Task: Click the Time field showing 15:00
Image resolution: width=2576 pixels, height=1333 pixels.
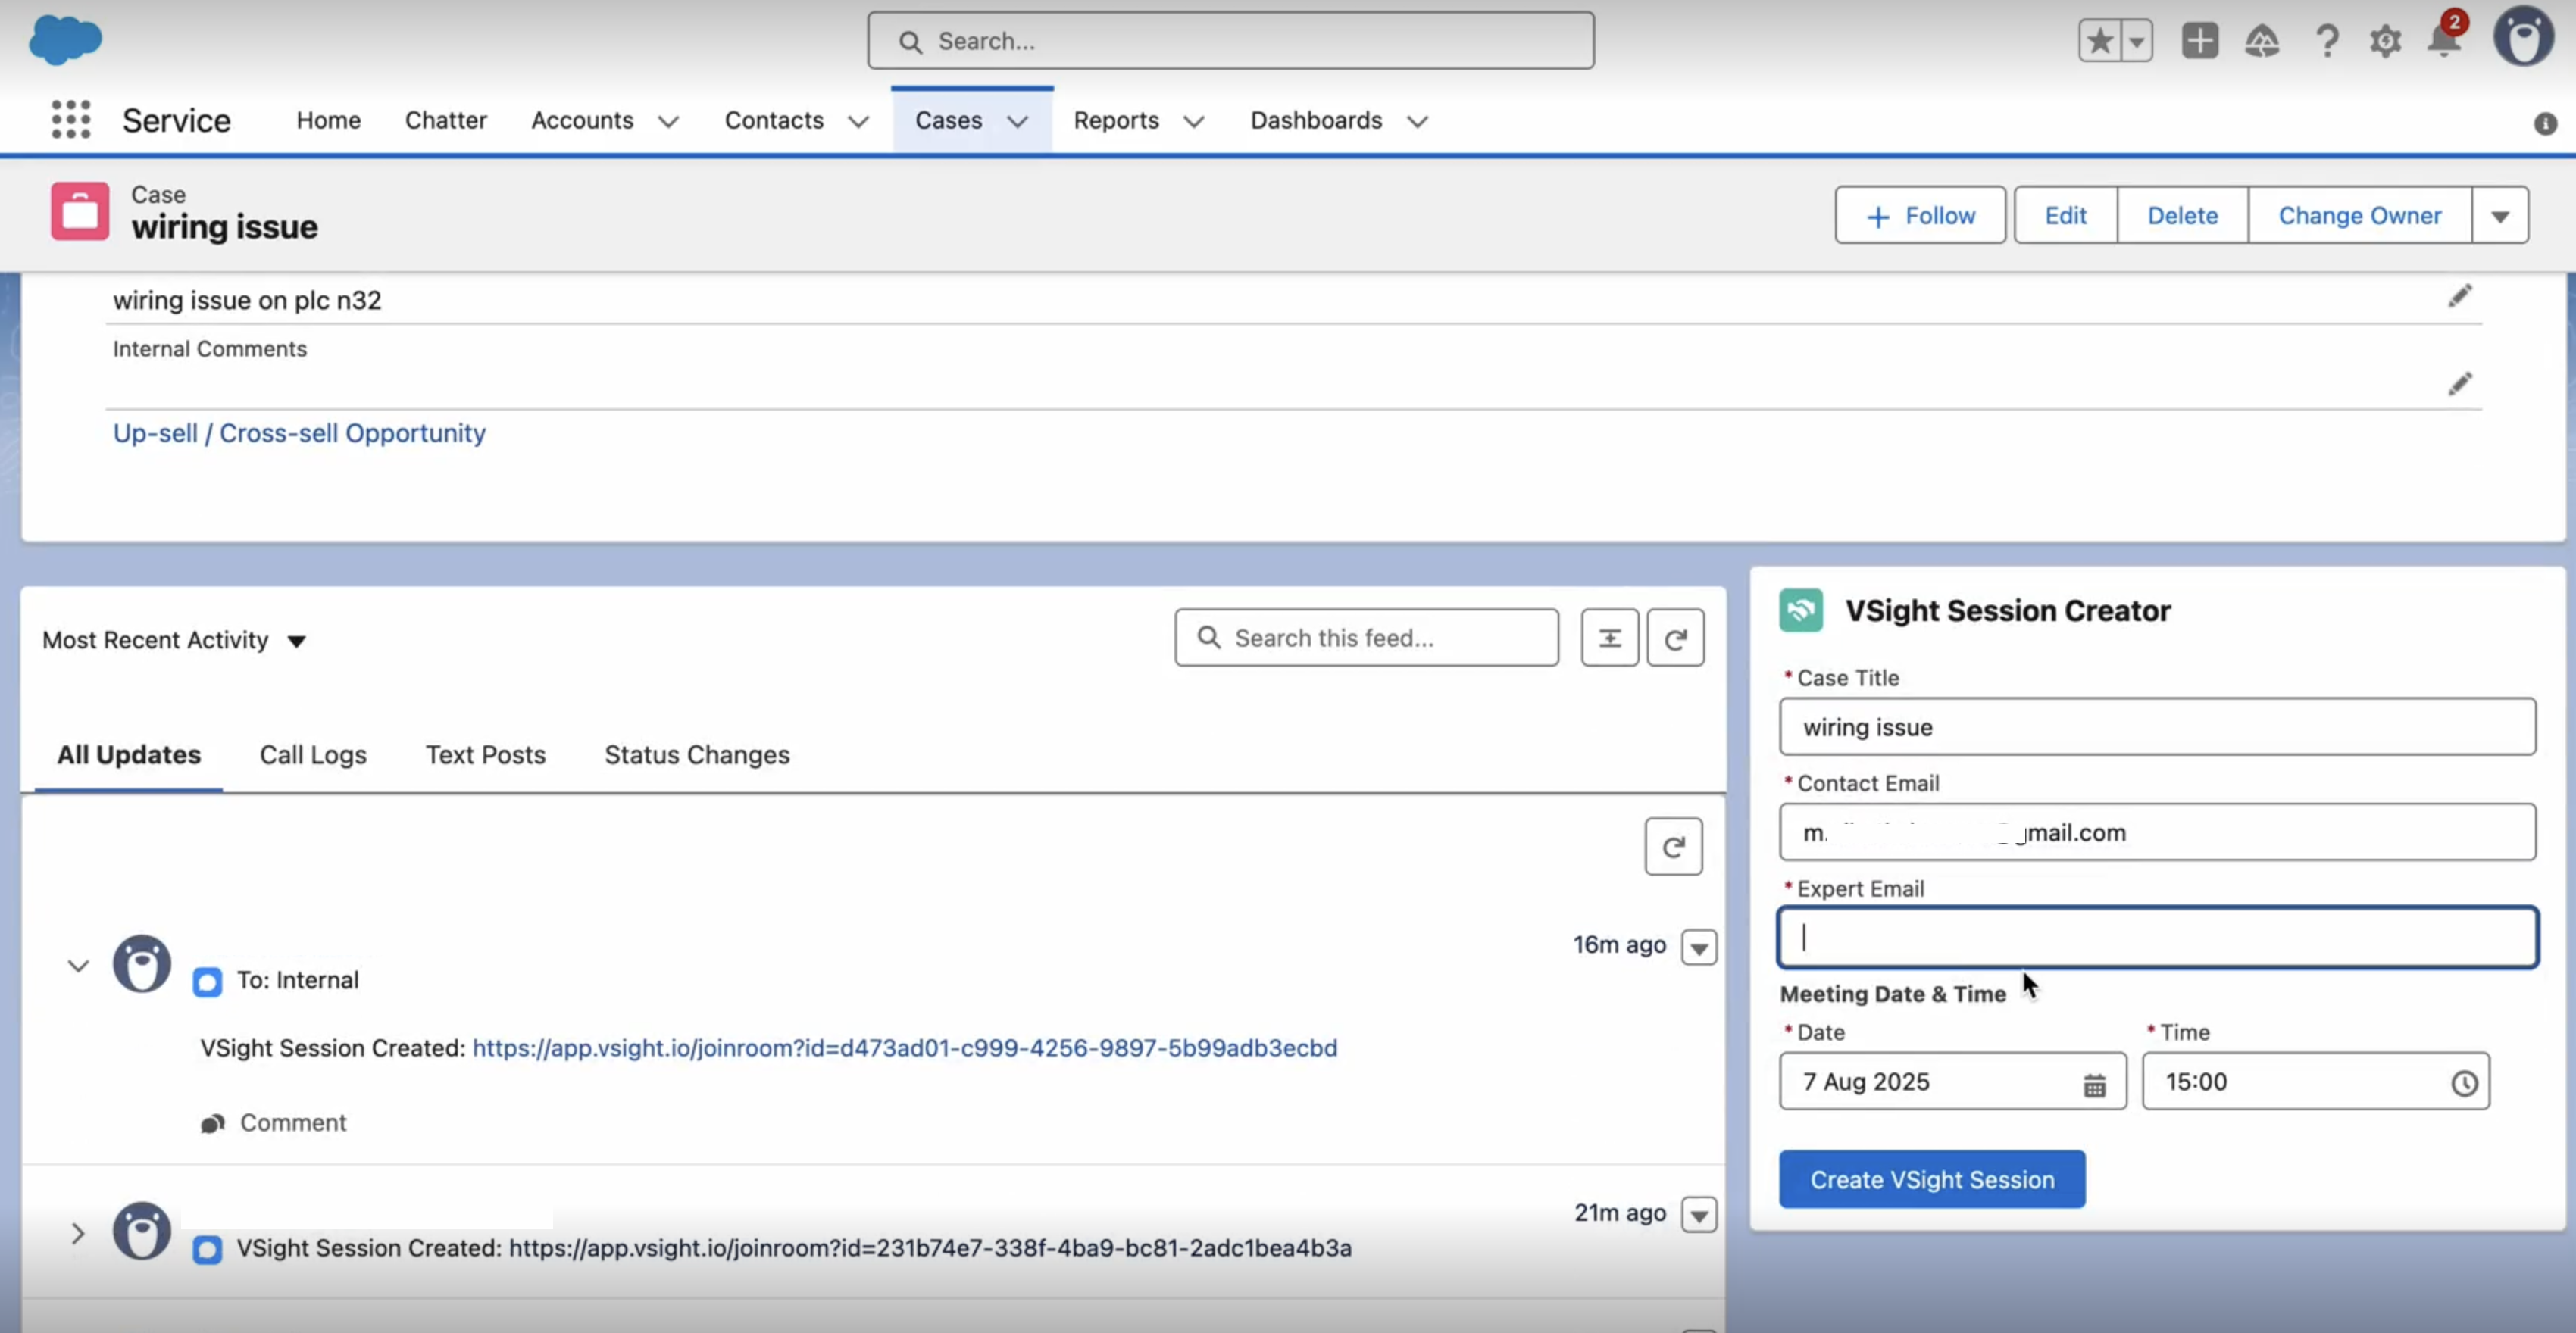Action: click(x=2315, y=1082)
